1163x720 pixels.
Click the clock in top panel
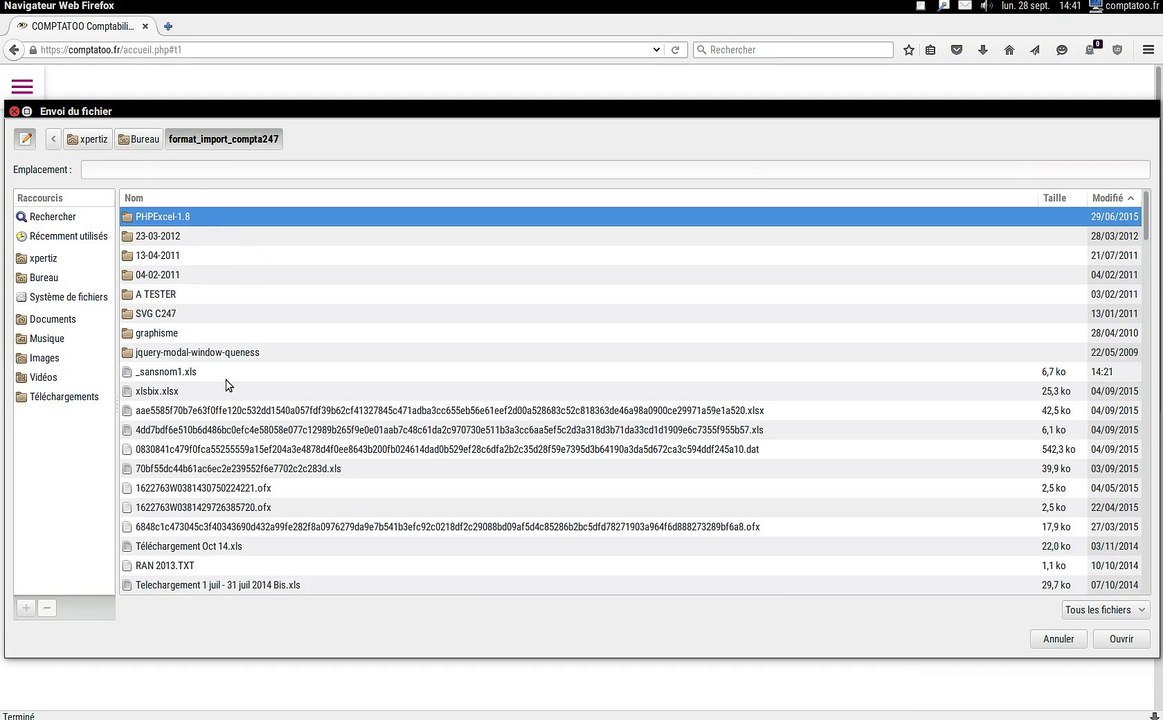pos(1070,5)
